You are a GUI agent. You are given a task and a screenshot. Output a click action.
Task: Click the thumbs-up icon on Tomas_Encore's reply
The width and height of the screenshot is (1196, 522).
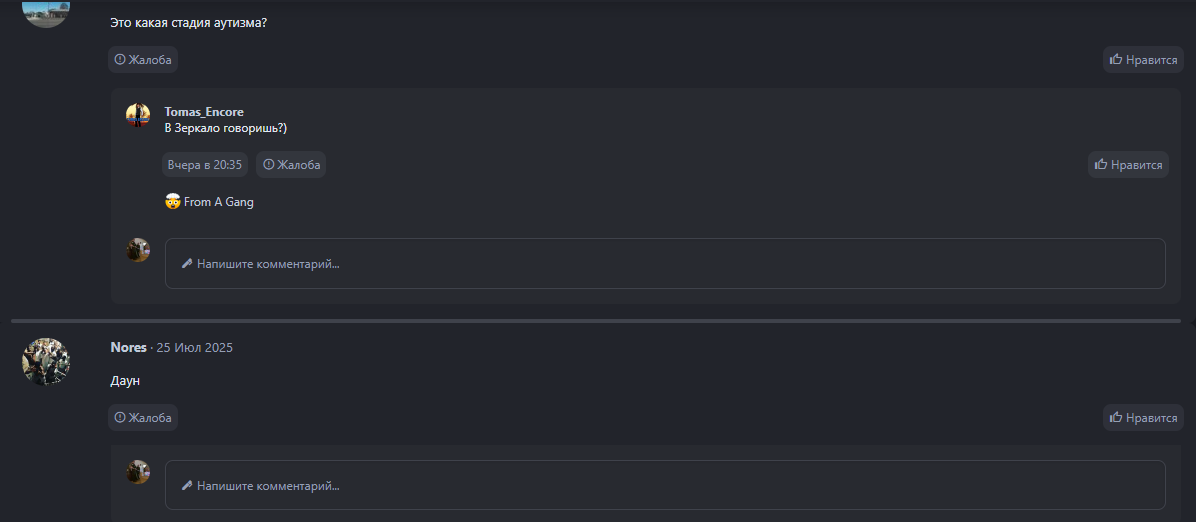point(1101,165)
